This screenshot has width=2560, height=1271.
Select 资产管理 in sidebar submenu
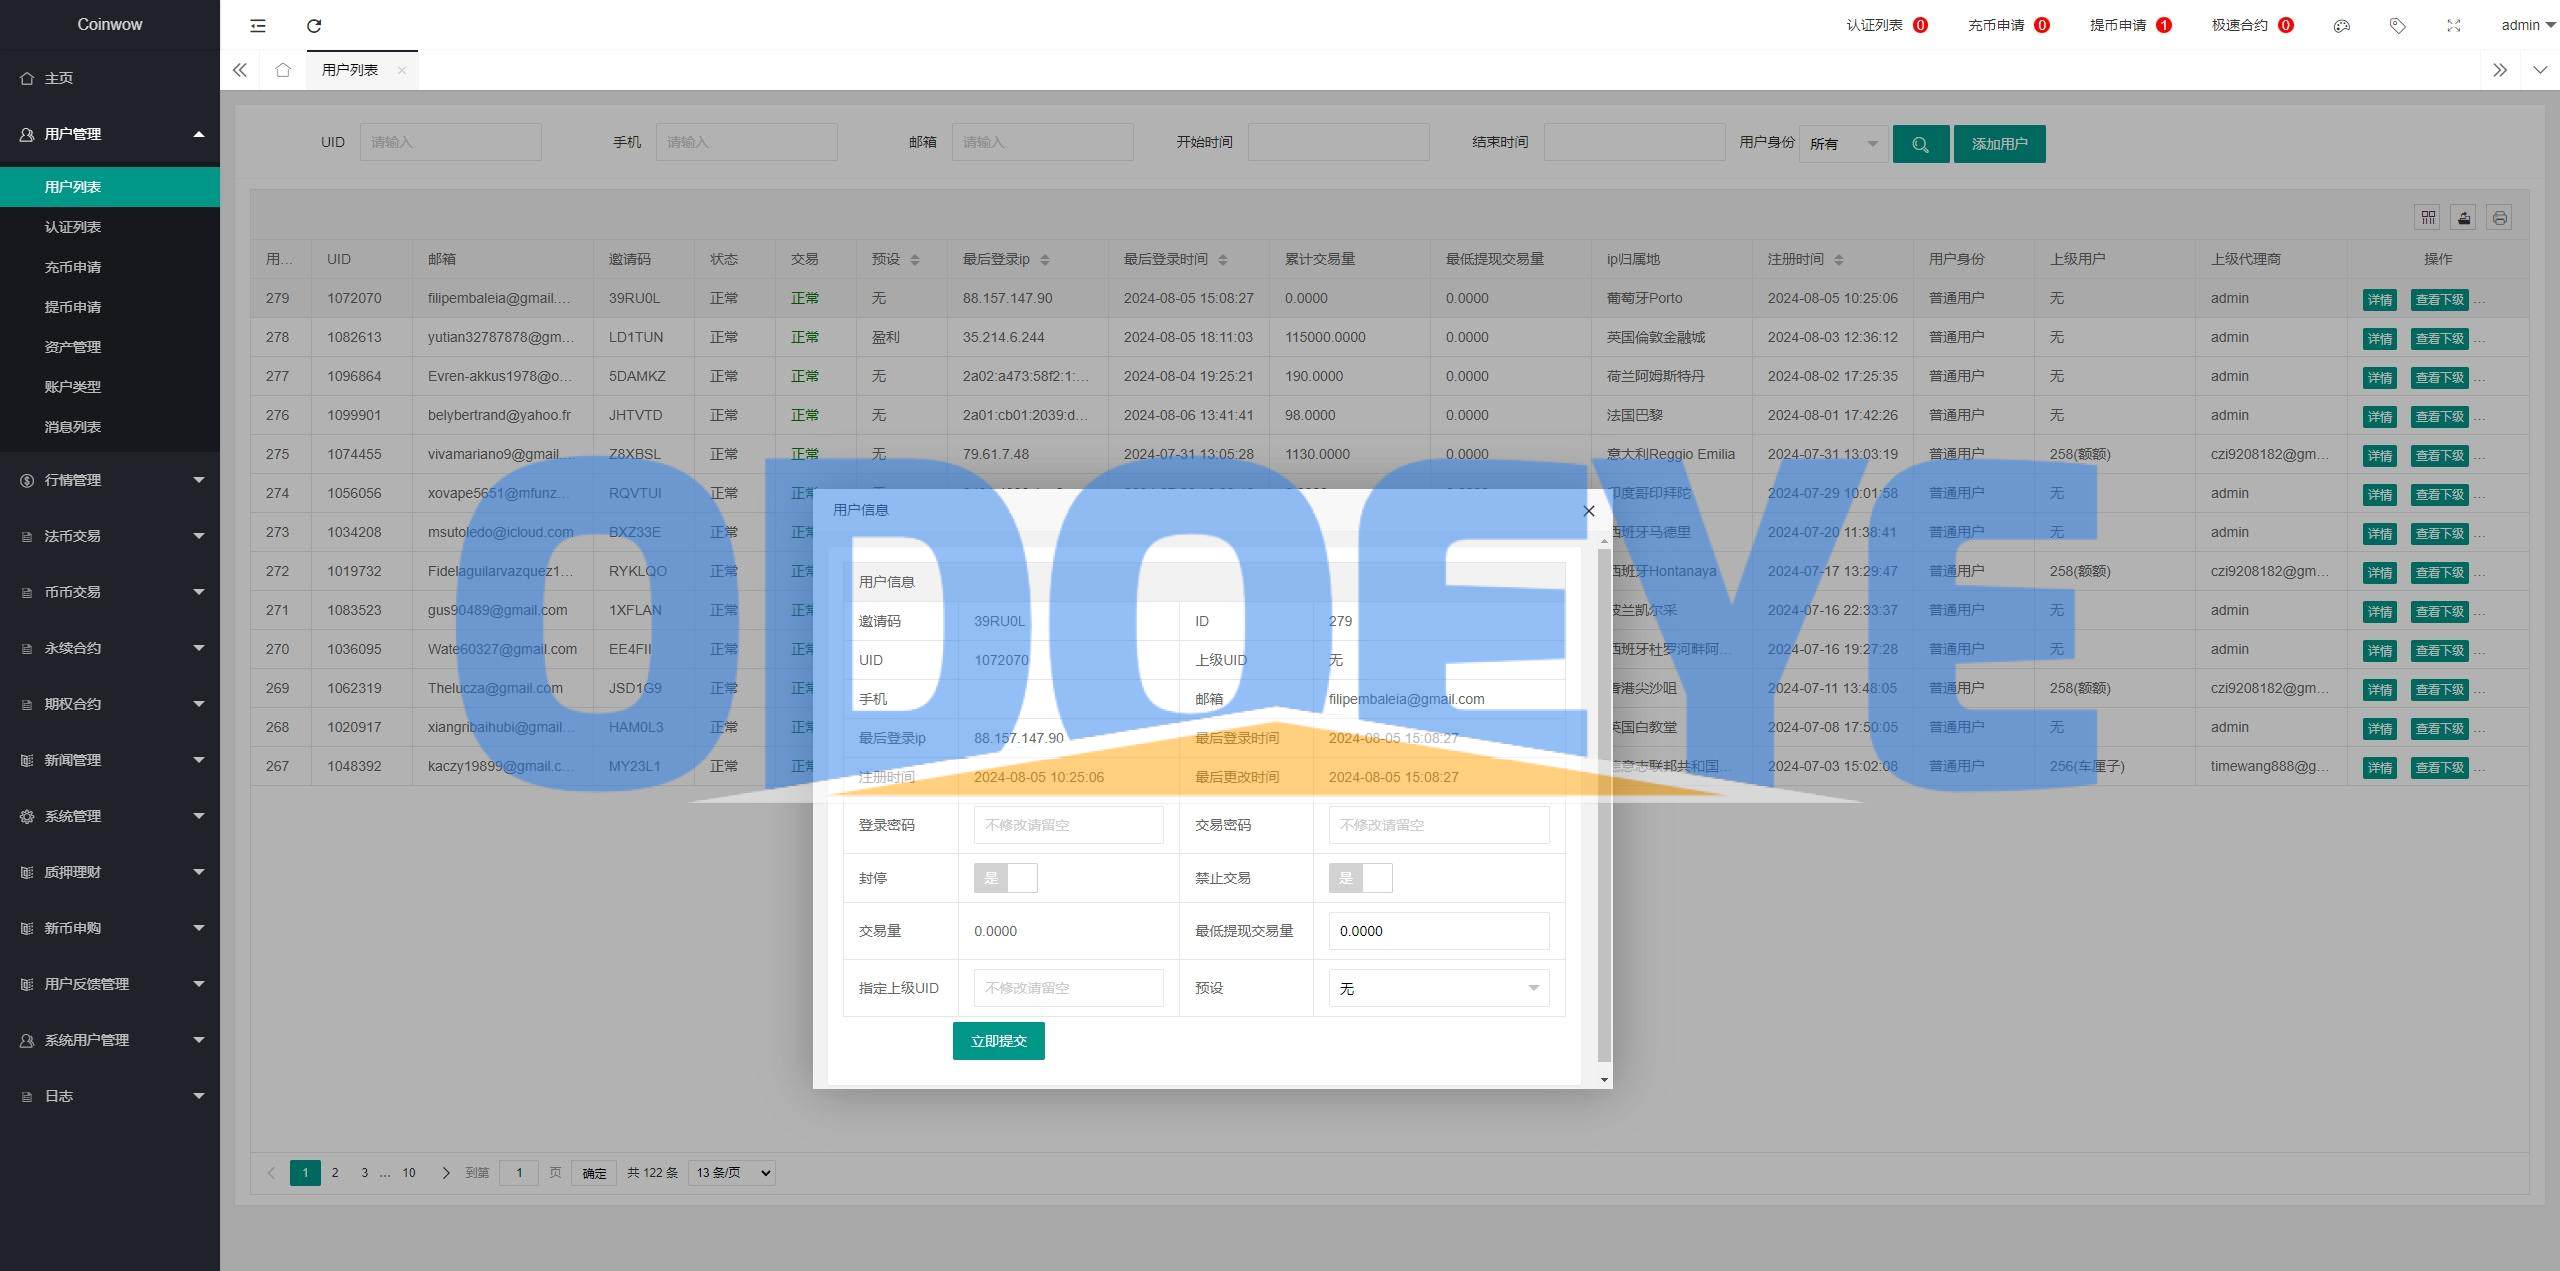coord(110,347)
